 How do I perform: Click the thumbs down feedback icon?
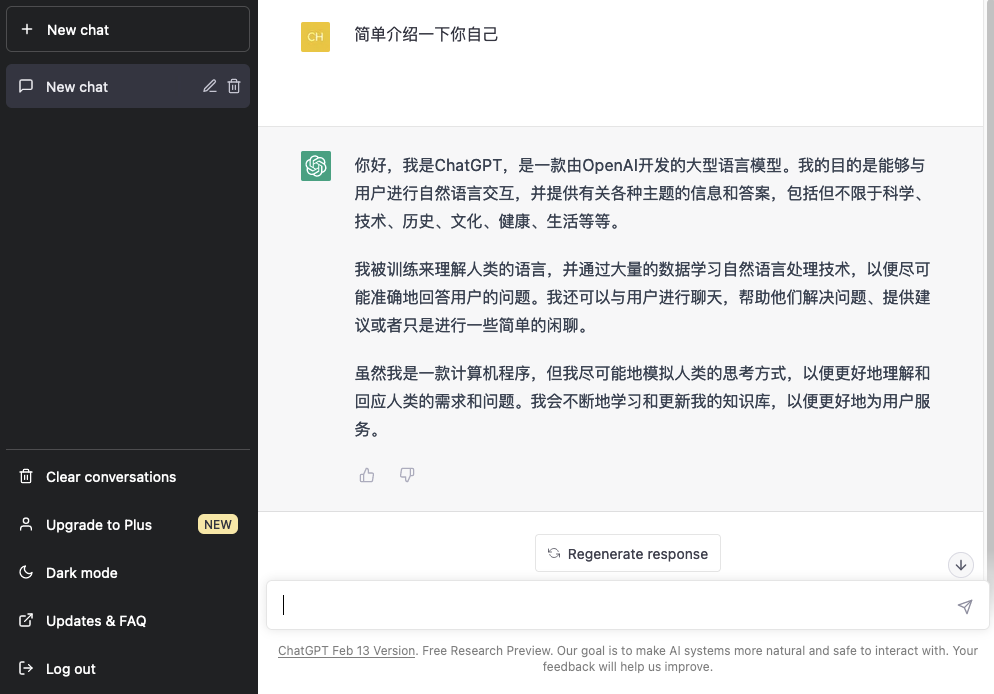(x=407, y=475)
